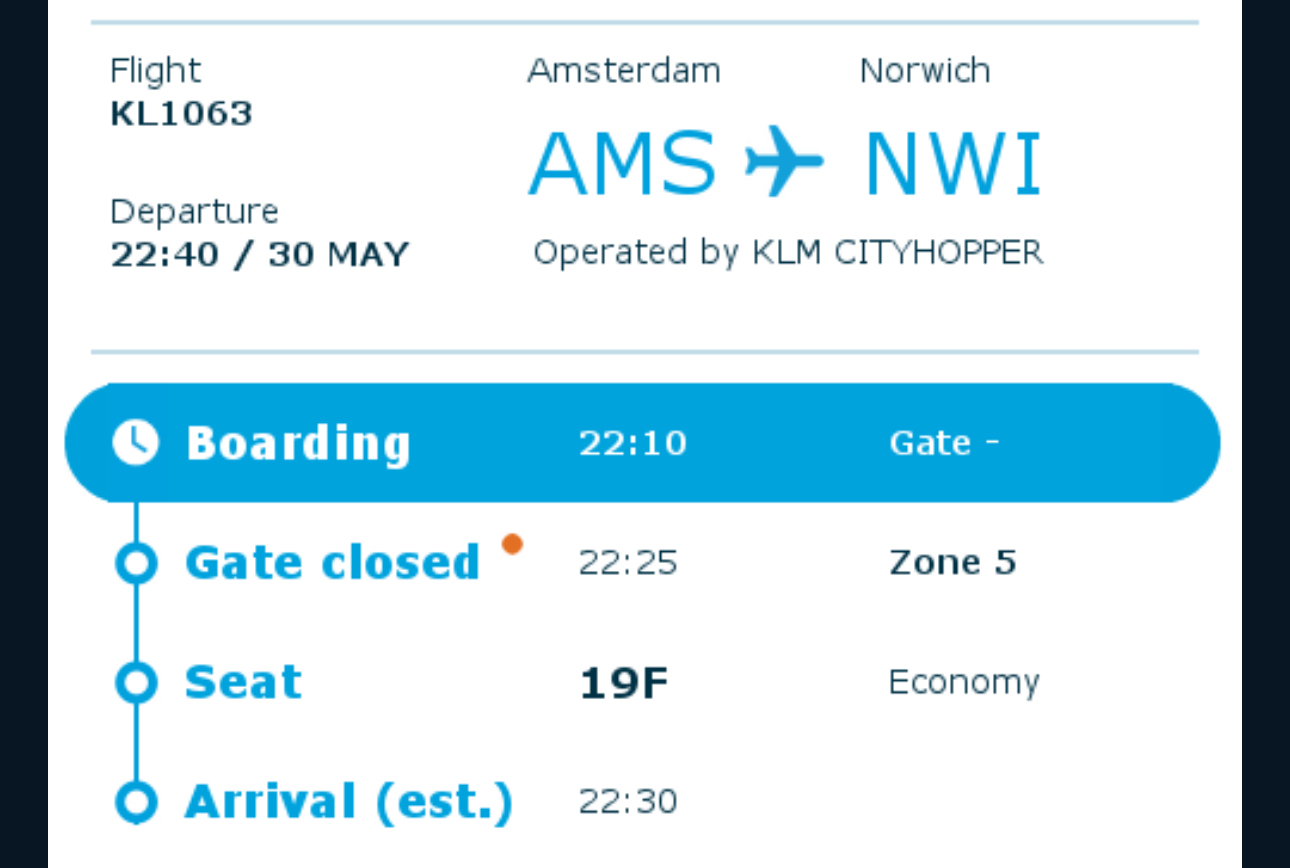Select flight number KL1063
1290x868 pixels.
[x=181, y=113]
